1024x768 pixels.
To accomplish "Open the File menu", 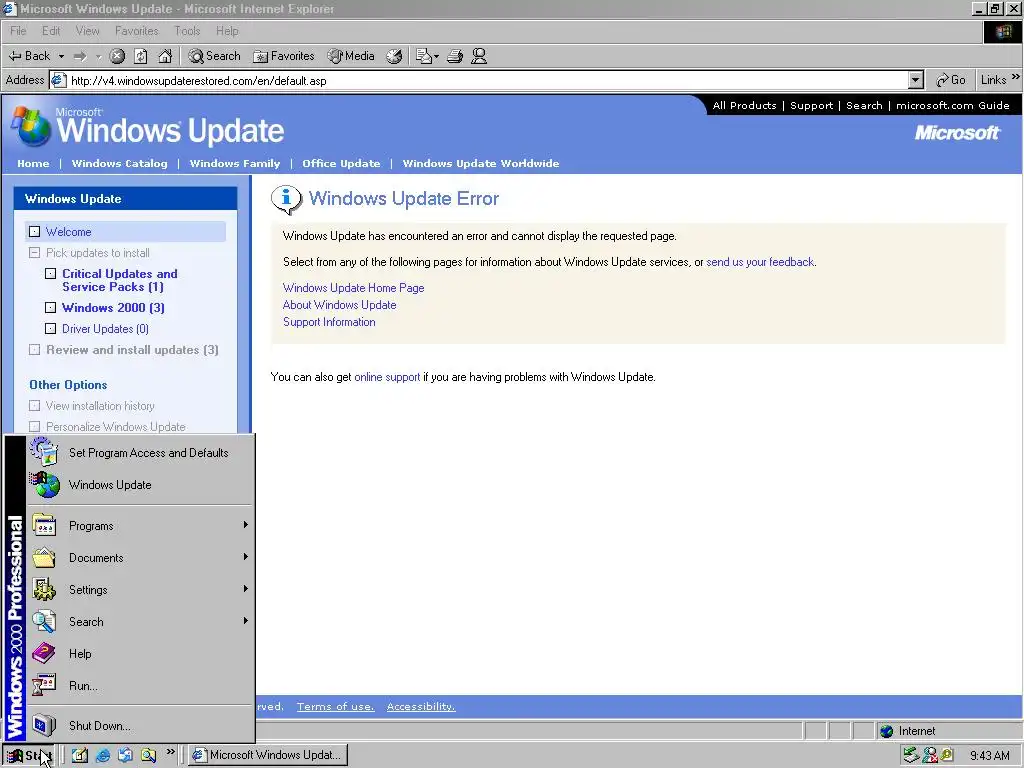I will 18,31.
